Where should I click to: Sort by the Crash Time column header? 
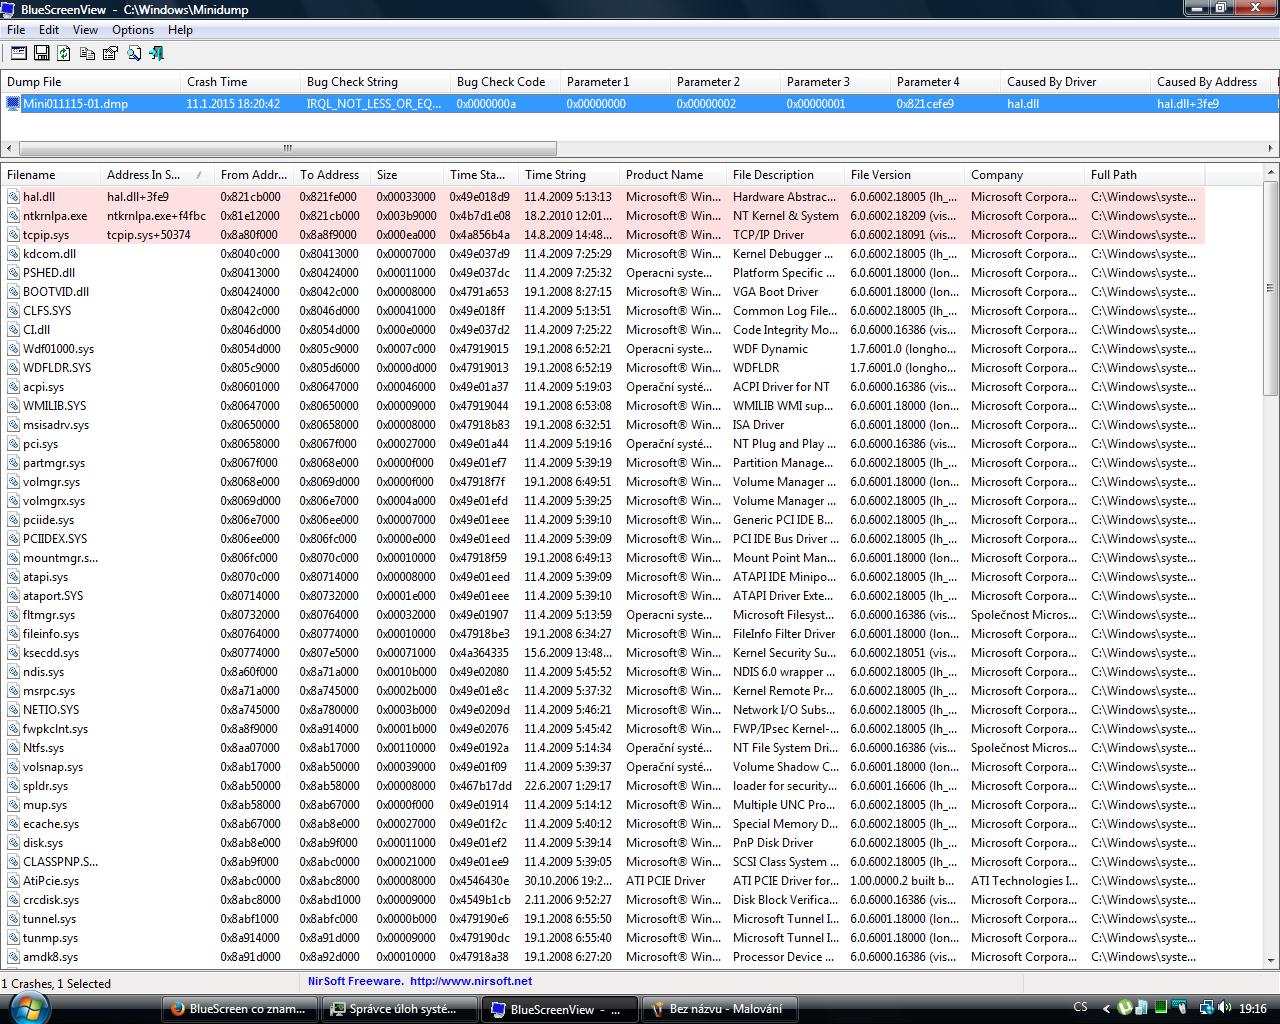click(x=240, y=82)
